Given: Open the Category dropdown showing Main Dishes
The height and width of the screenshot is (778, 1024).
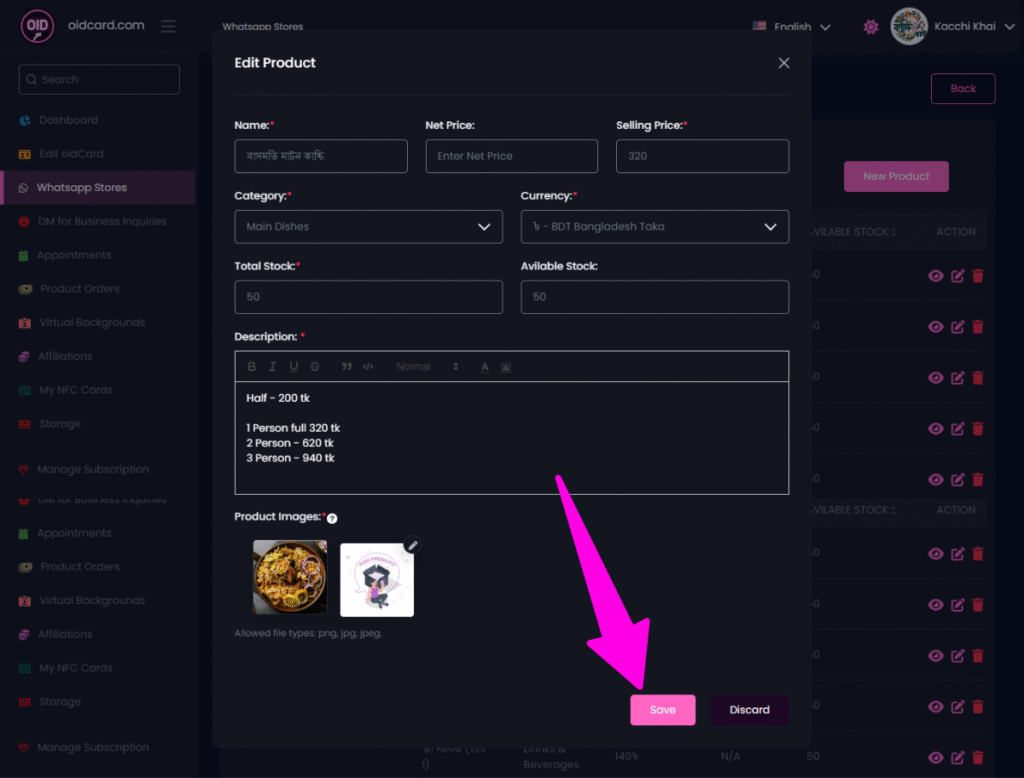Looking at the screenshot, I should pos(368,227).
